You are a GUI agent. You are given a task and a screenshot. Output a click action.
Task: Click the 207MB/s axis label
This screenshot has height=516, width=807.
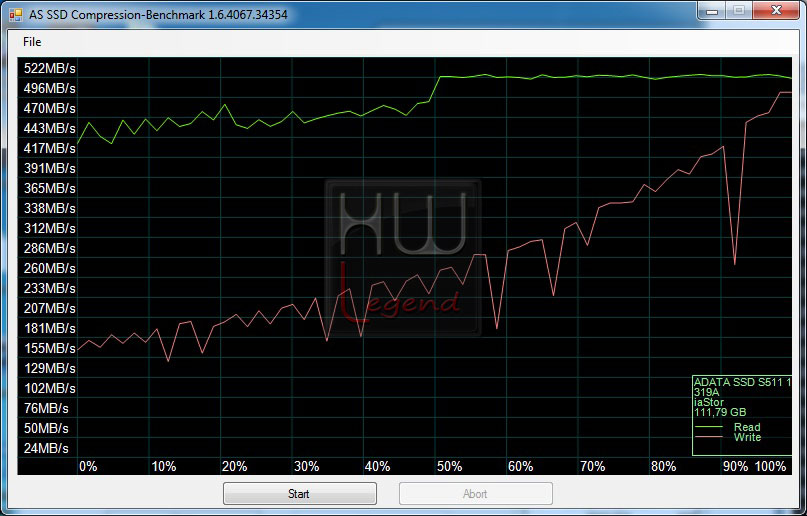pyautogui.click(x=49, y=309)
